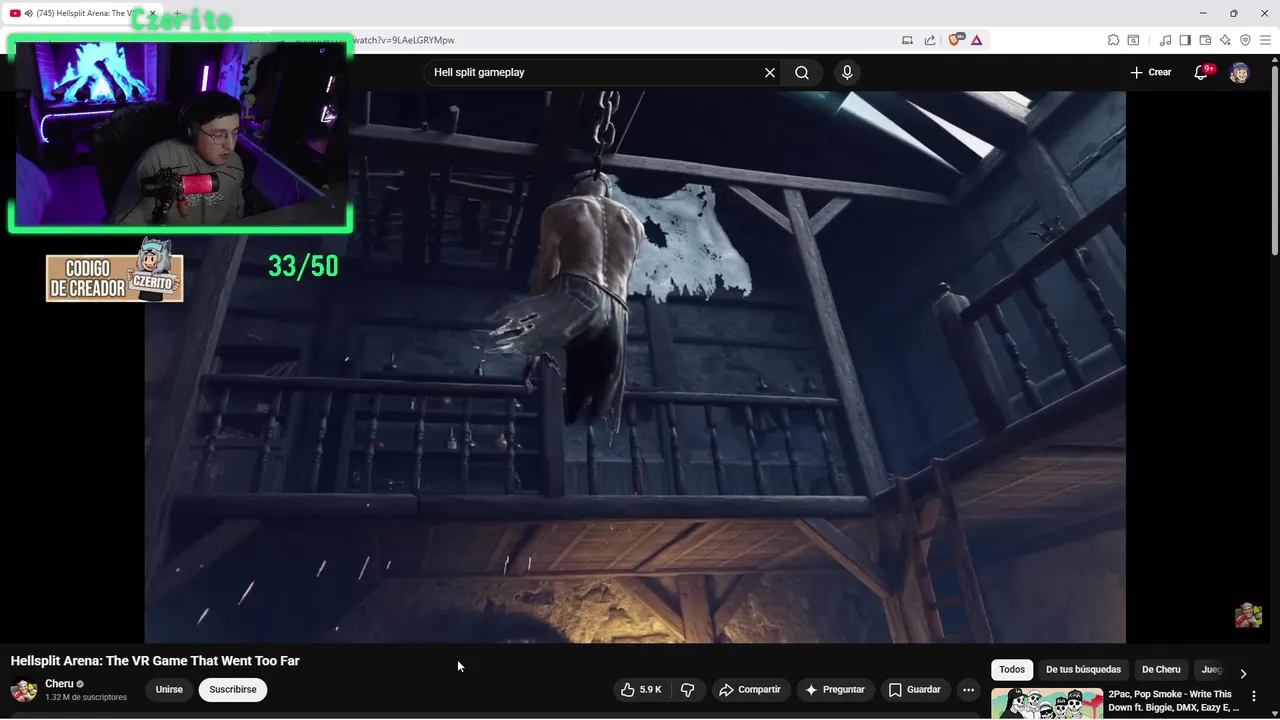The image size is (1280, 720).
Task: Open the Cheru channel name link
Action: (59, 684)
